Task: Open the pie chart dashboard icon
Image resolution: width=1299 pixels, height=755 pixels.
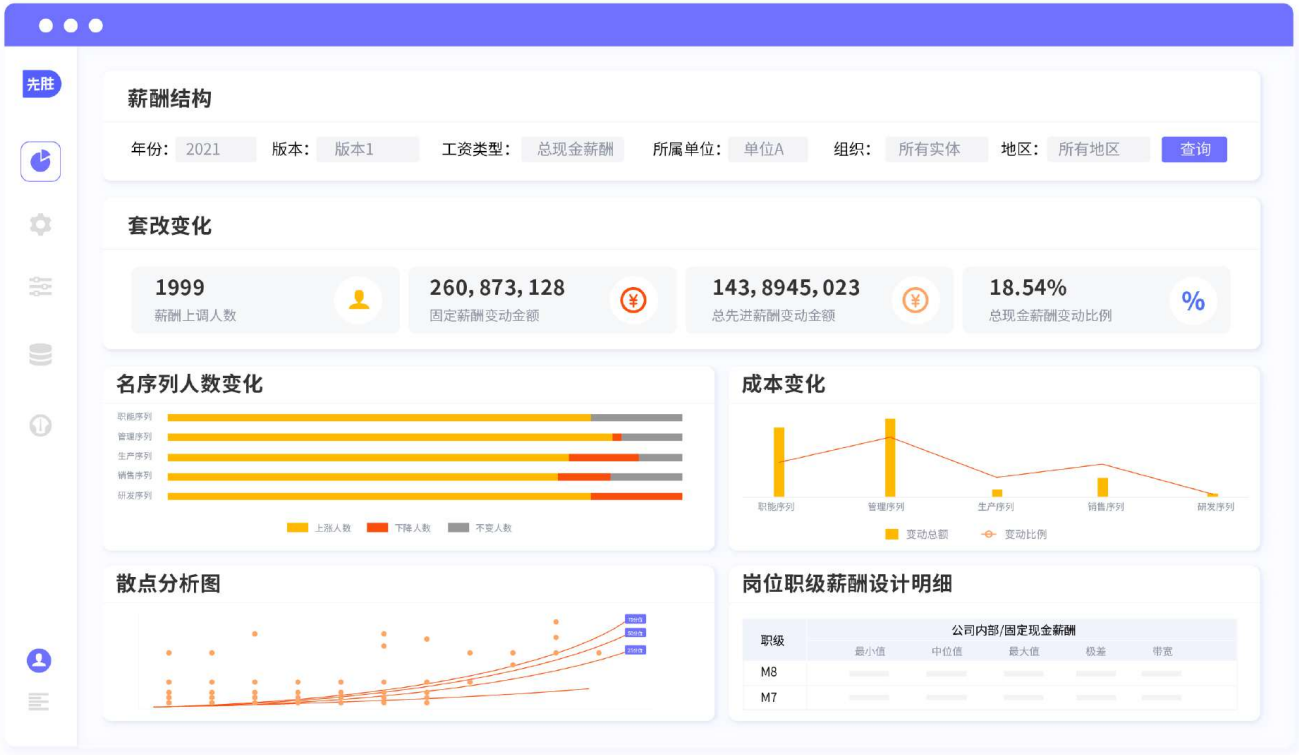Action: [41, 161]
